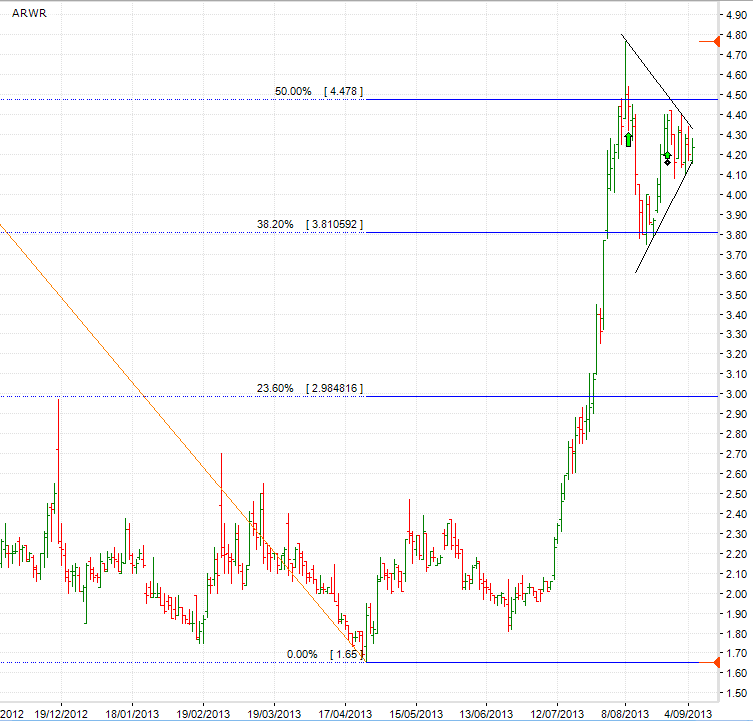Image resolution: width=753 pixels, height=721 pixels.
Task: Click the 4.90 price axis label
Action: pos(737,15)
